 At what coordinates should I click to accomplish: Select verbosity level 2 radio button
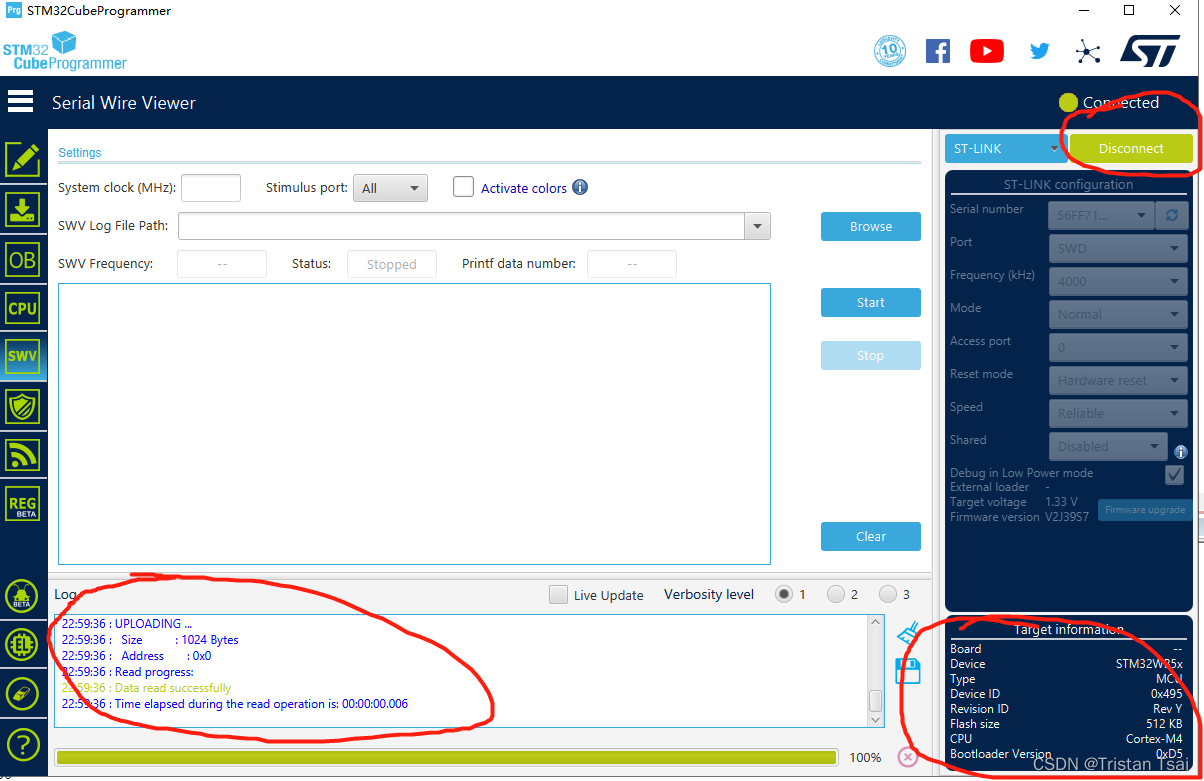(836, 594)
